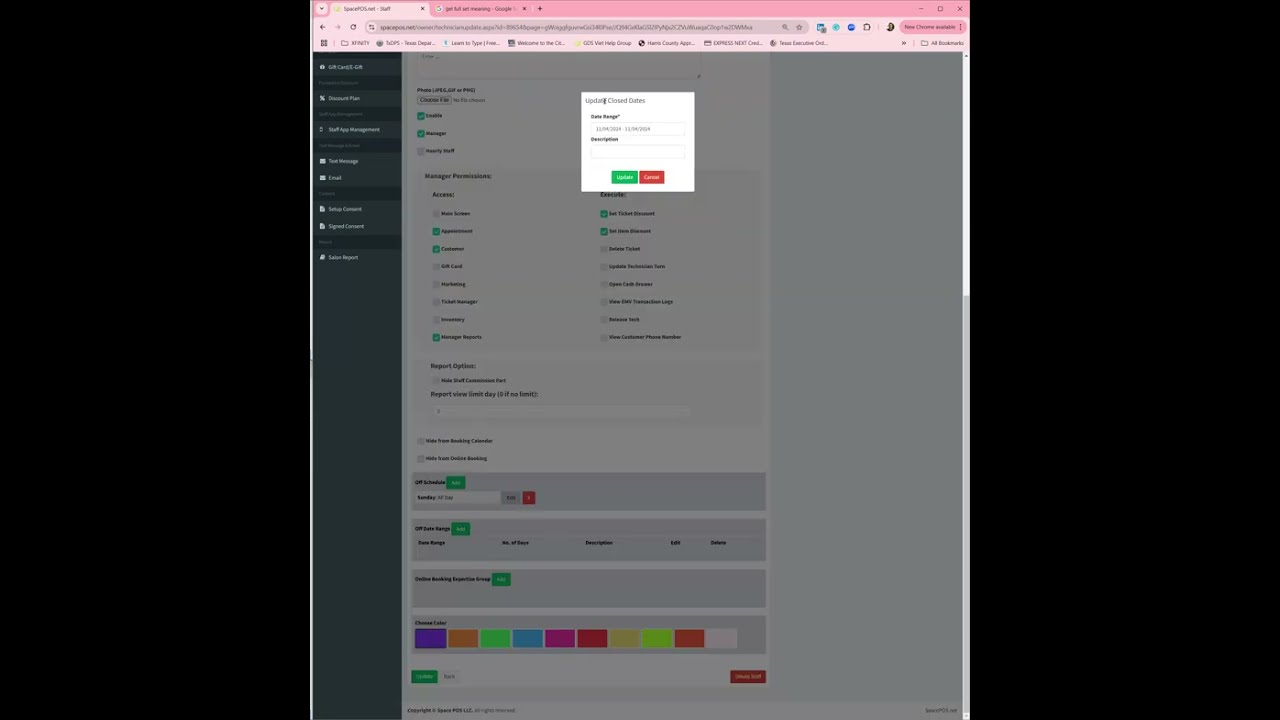Image resolution: width=1280 pixels, height=720 pixels.
Task: Click the Delete Staff button
Action: 748,677
